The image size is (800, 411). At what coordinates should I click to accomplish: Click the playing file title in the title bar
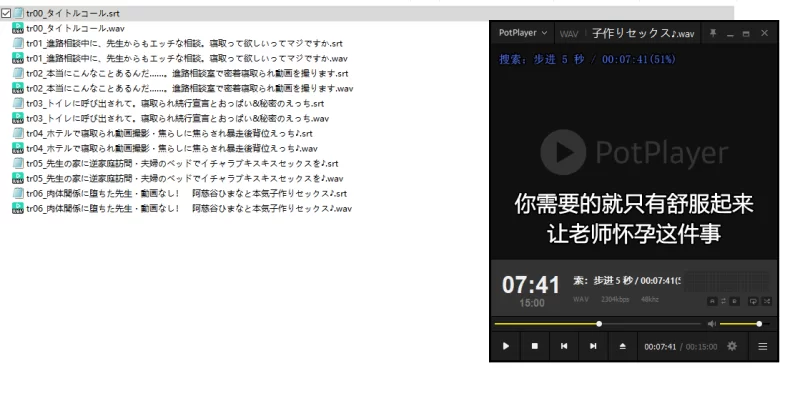[643, 34]
